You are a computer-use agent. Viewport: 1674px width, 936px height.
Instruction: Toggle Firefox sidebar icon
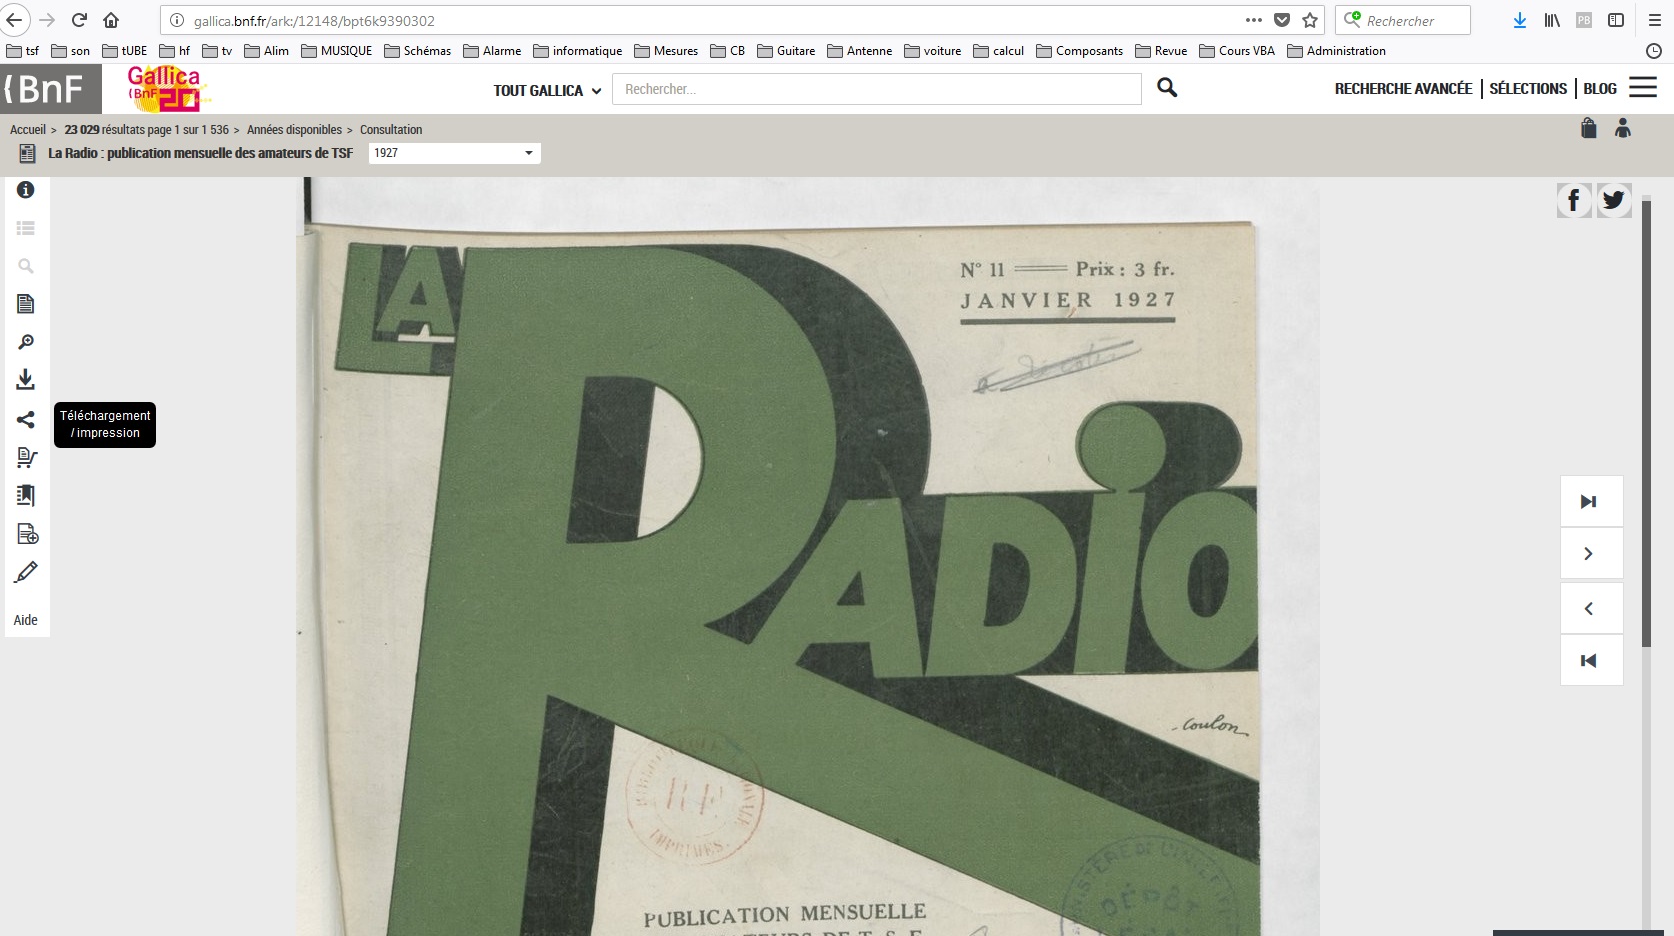[x=1616, y=20]
